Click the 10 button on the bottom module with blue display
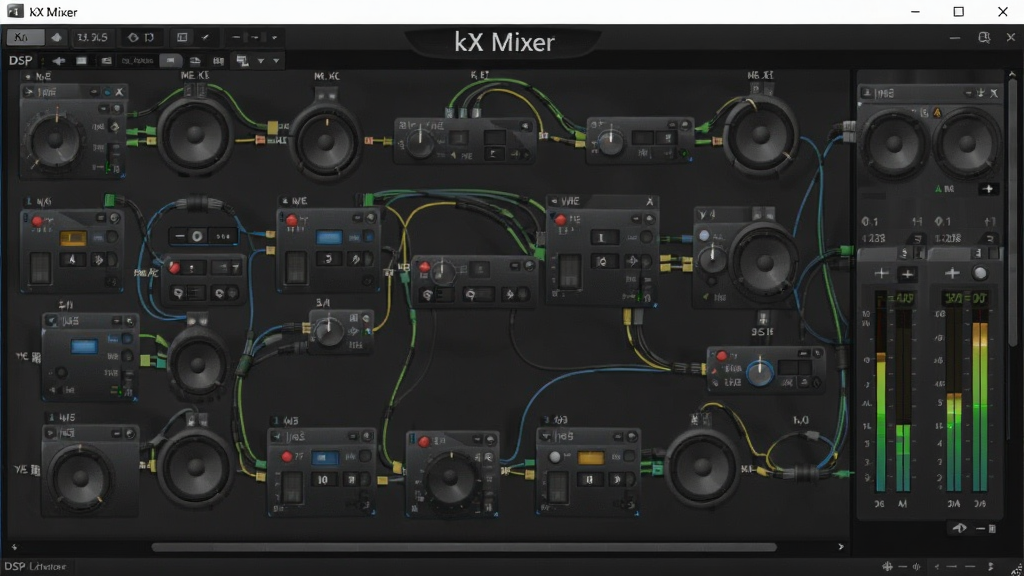This screenshot has width=1024, height=576. click(323, 479)
